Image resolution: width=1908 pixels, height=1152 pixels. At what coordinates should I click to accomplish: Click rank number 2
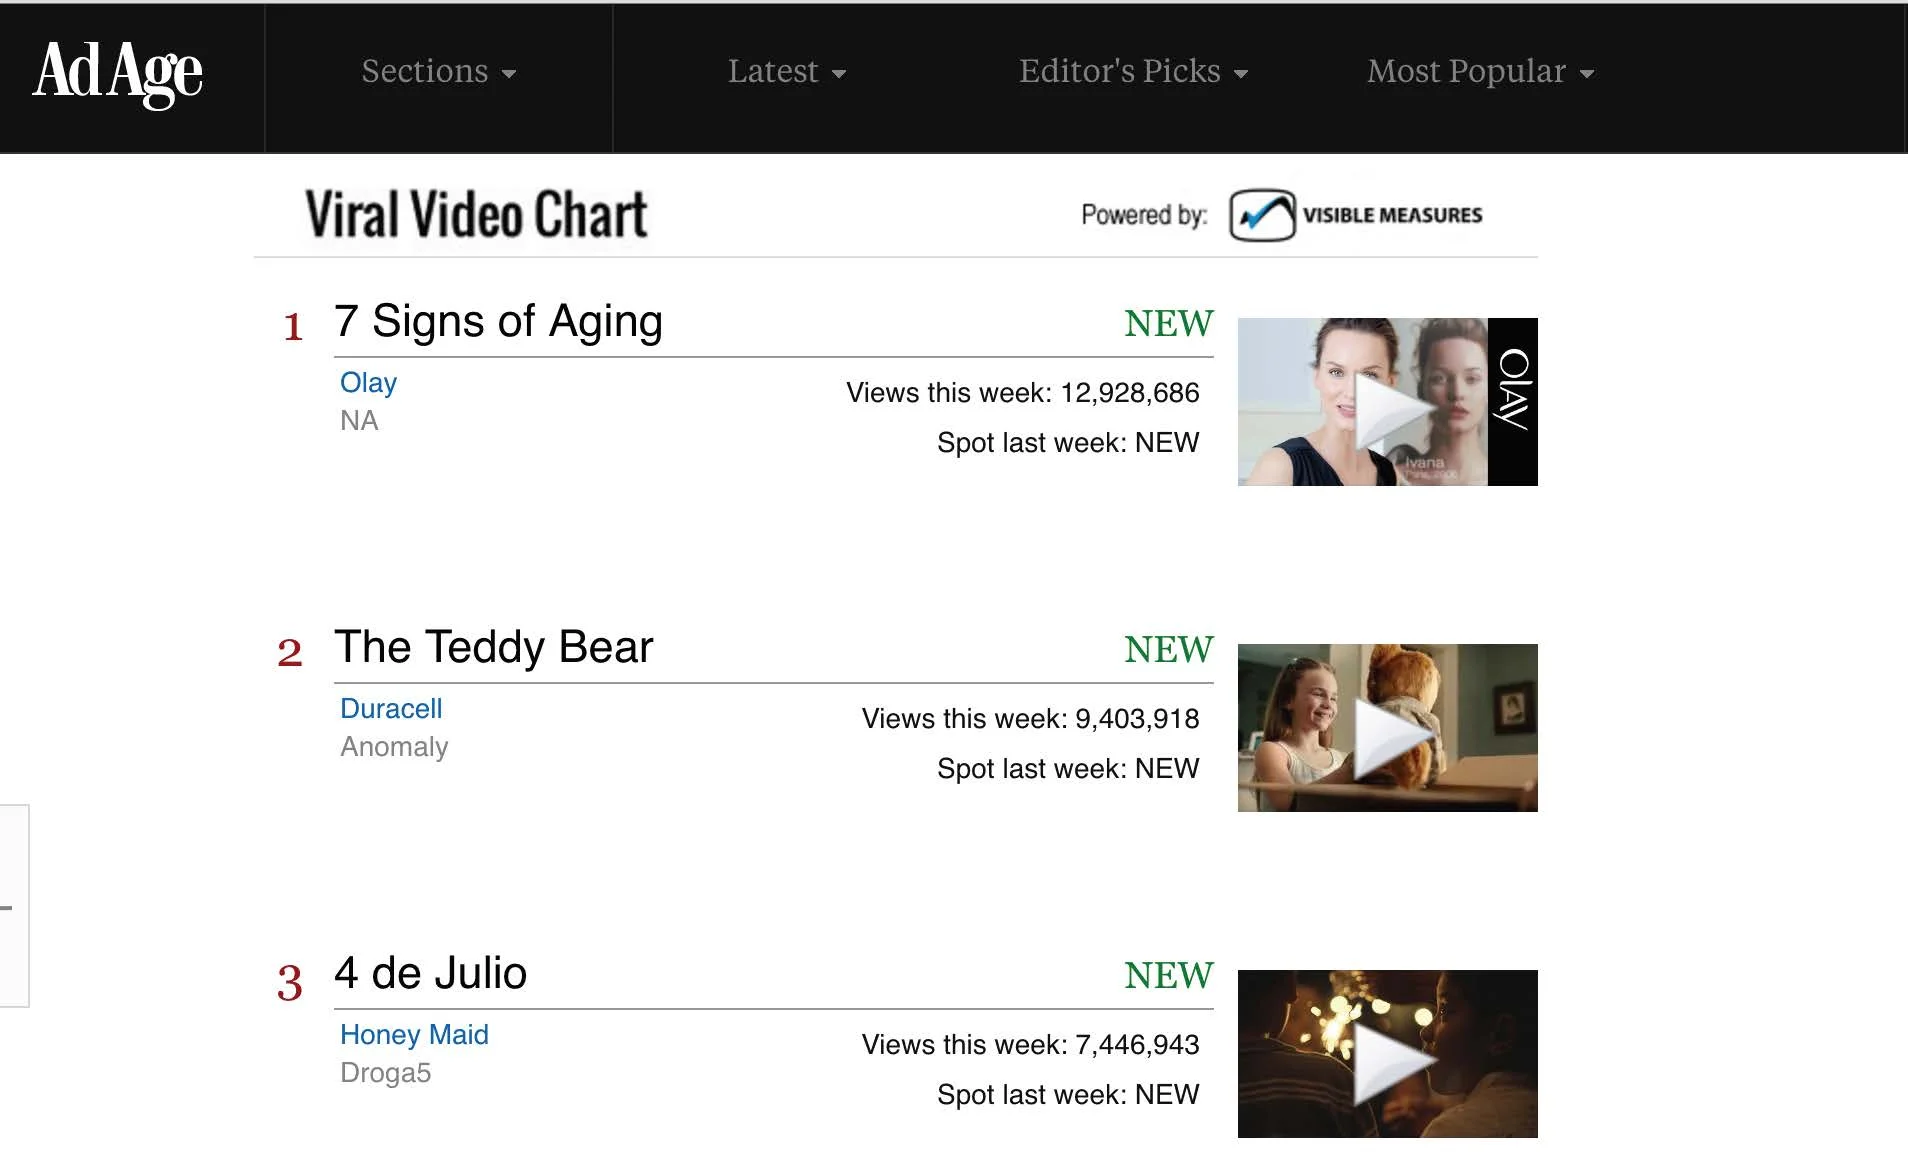[x=290, y=653]
